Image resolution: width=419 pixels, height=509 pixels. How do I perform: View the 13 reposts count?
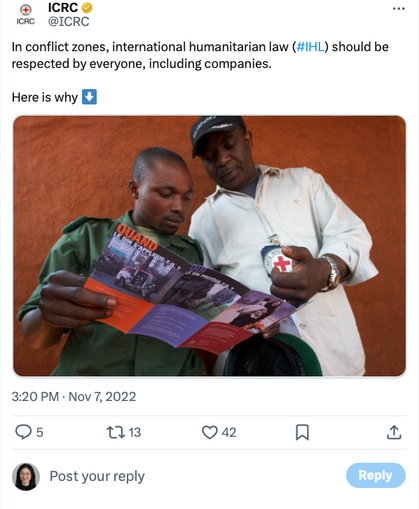pyautogui.click(x=135, y=432)
